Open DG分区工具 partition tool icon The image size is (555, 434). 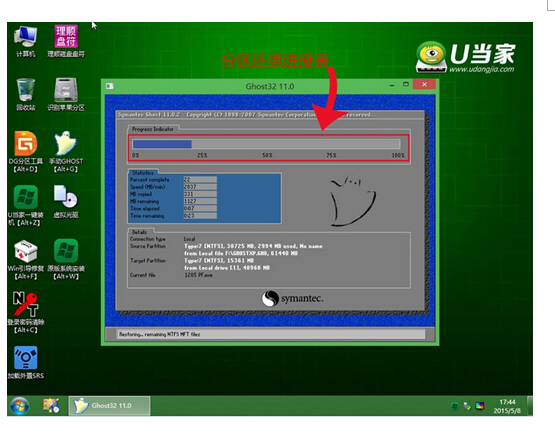[x=25, y=152]
